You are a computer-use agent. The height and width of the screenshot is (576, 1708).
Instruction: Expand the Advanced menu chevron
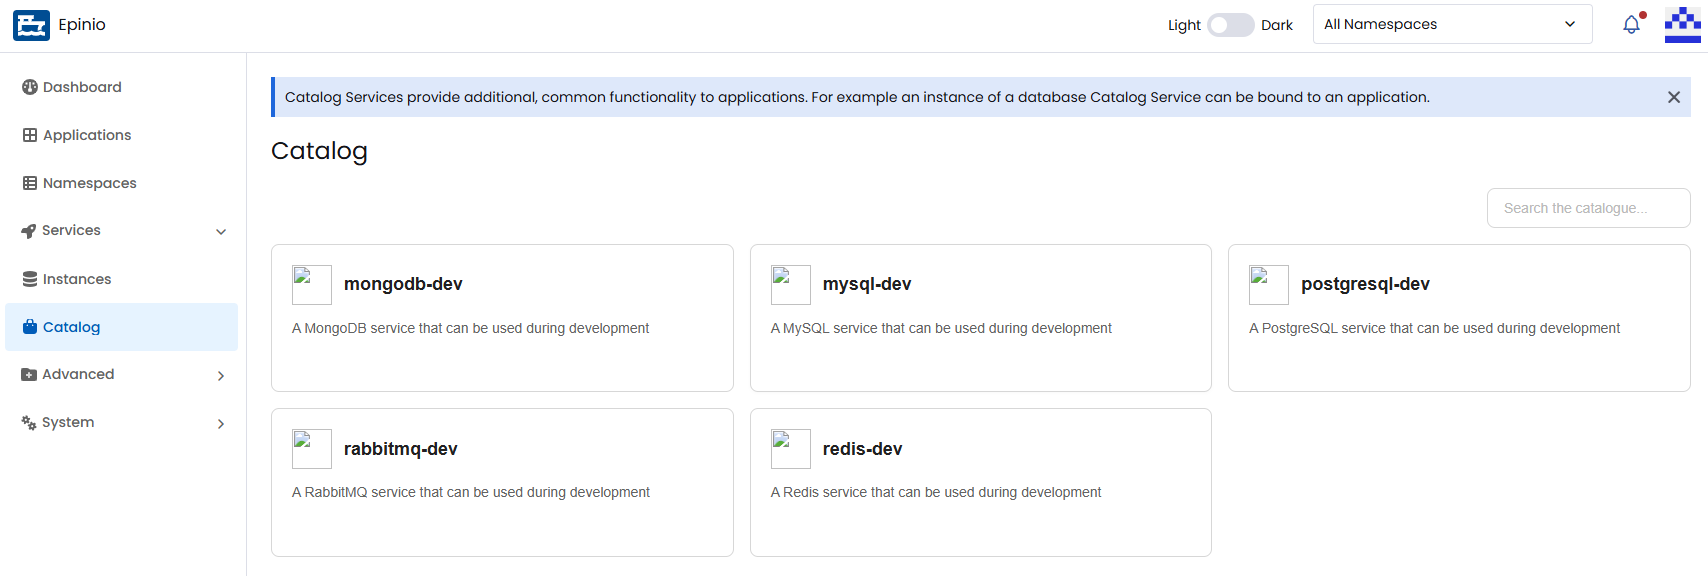[x=221, y=376]
